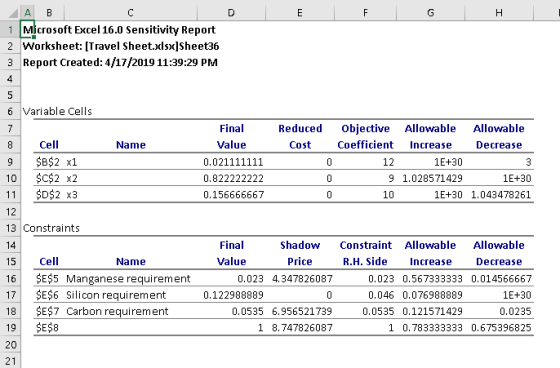Click the 'Worksheet: [Travel Sheet.xlsx]Sheet36' cell
This screenshot has height=368, width=560.
tap(121, 46)
